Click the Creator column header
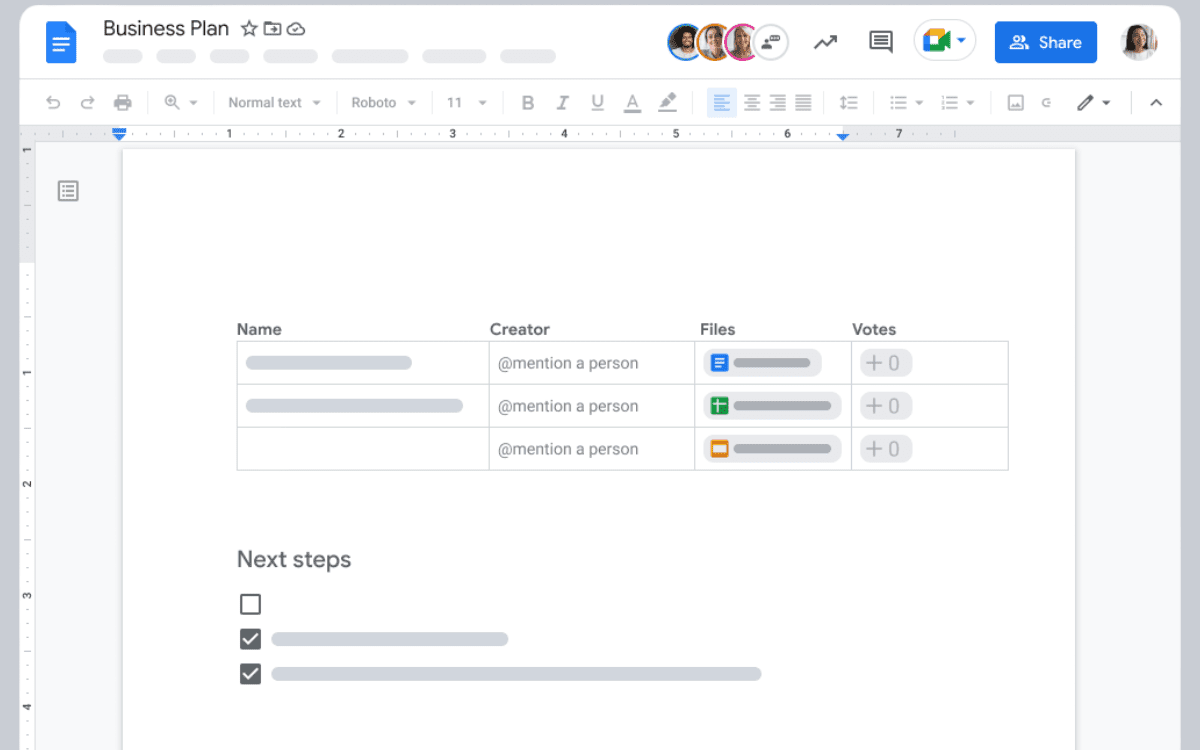Viewport: 1200px width, 750px height. [x=520, y=329]
